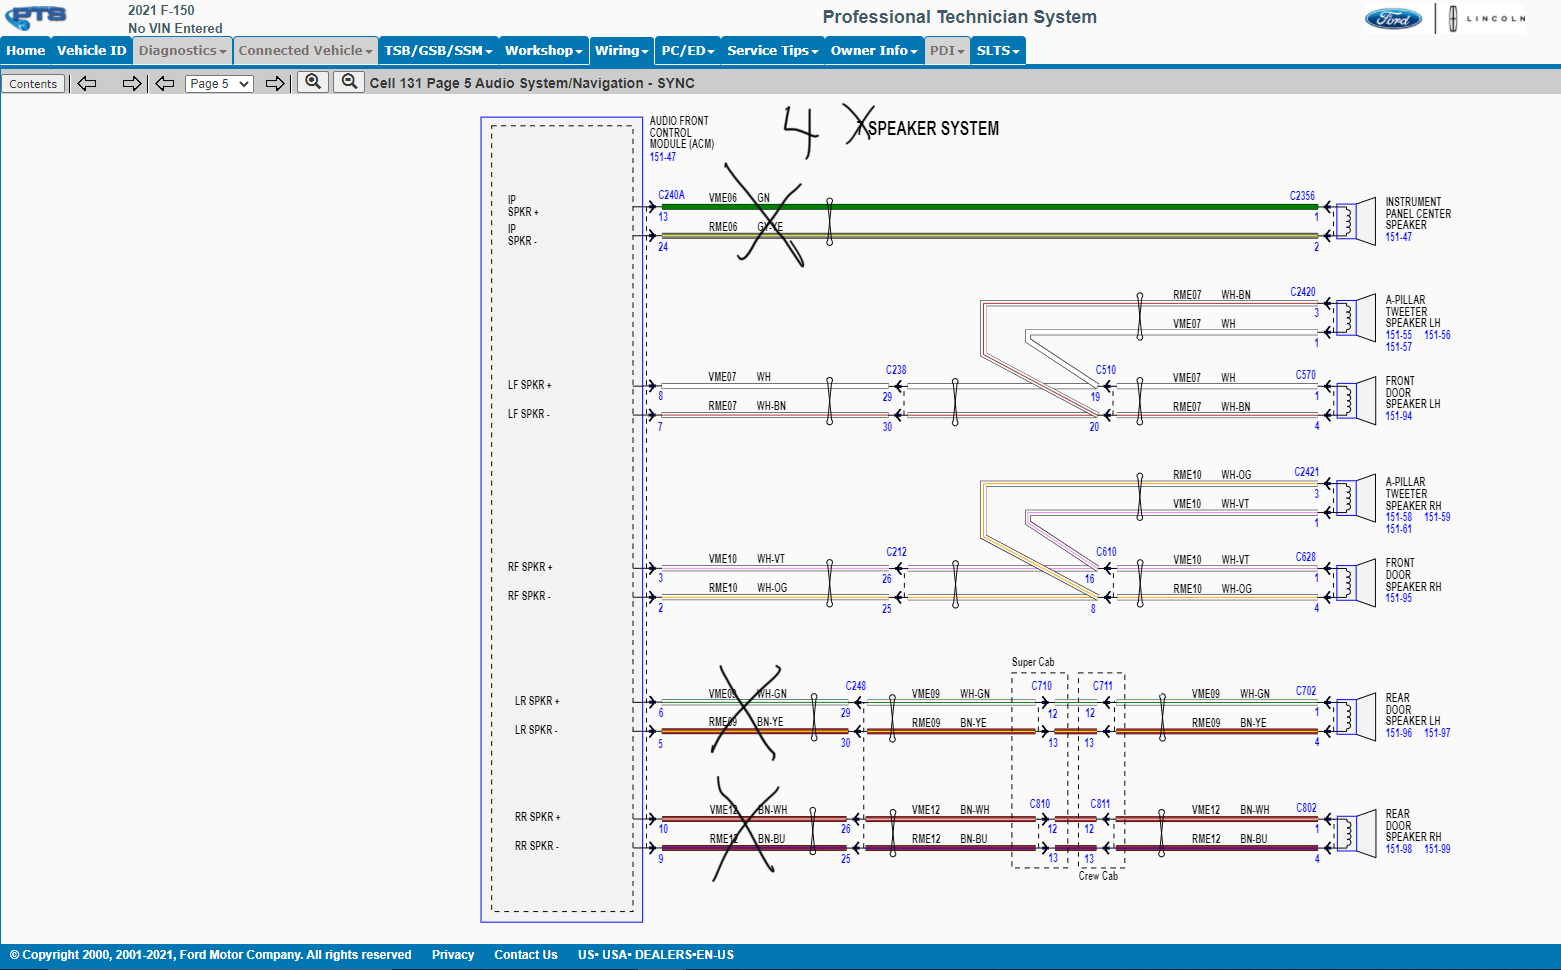Open the Contact Us footer link
Image resolution: width=1561 pixels, height=970 pixels.
(x=526, y=955)
